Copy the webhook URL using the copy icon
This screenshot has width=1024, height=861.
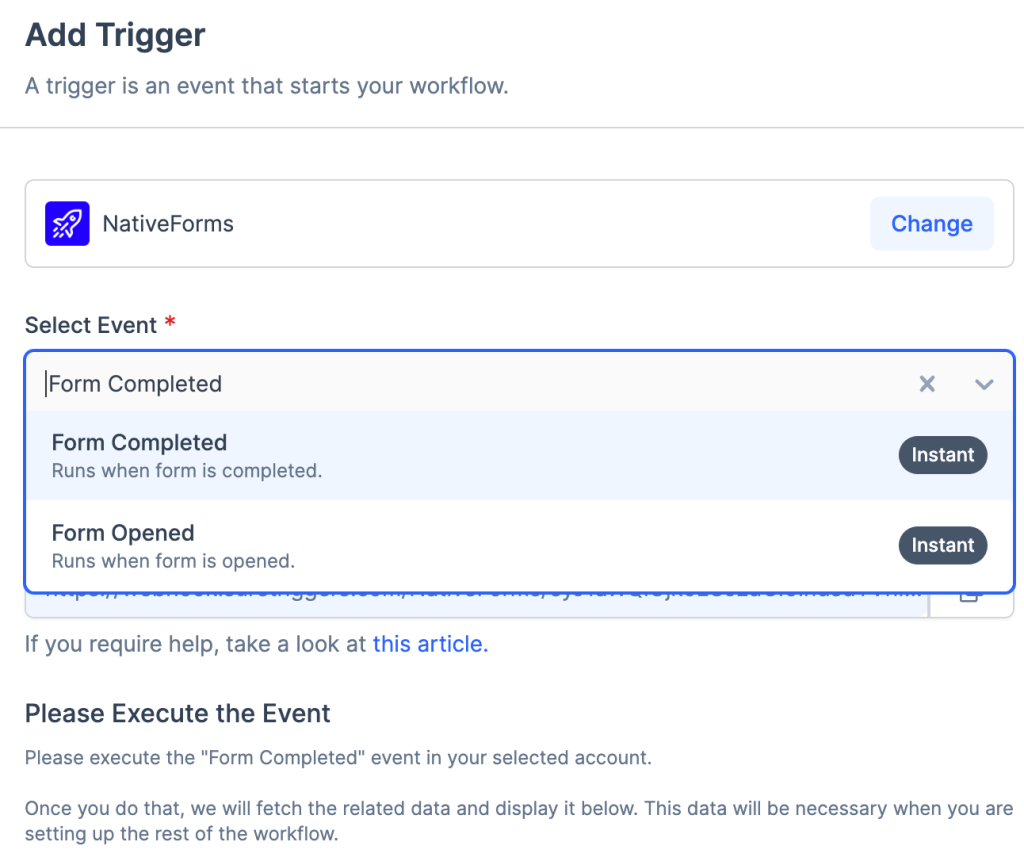969,597
